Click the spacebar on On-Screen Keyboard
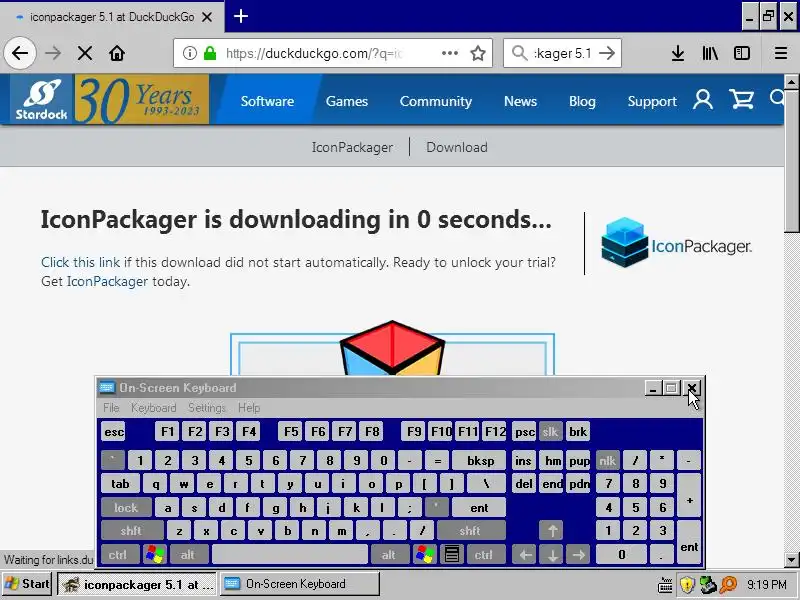Screen dimensions: 800x600 289,554
